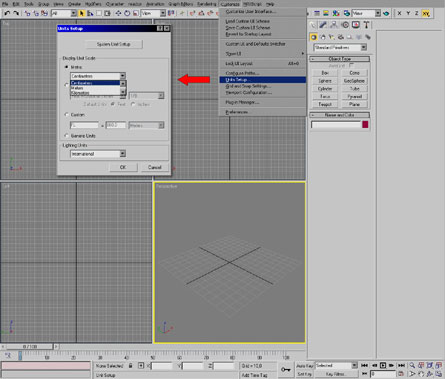Open the Motion panel tab icon
This screenshot has height=379, width=445.
345,25
